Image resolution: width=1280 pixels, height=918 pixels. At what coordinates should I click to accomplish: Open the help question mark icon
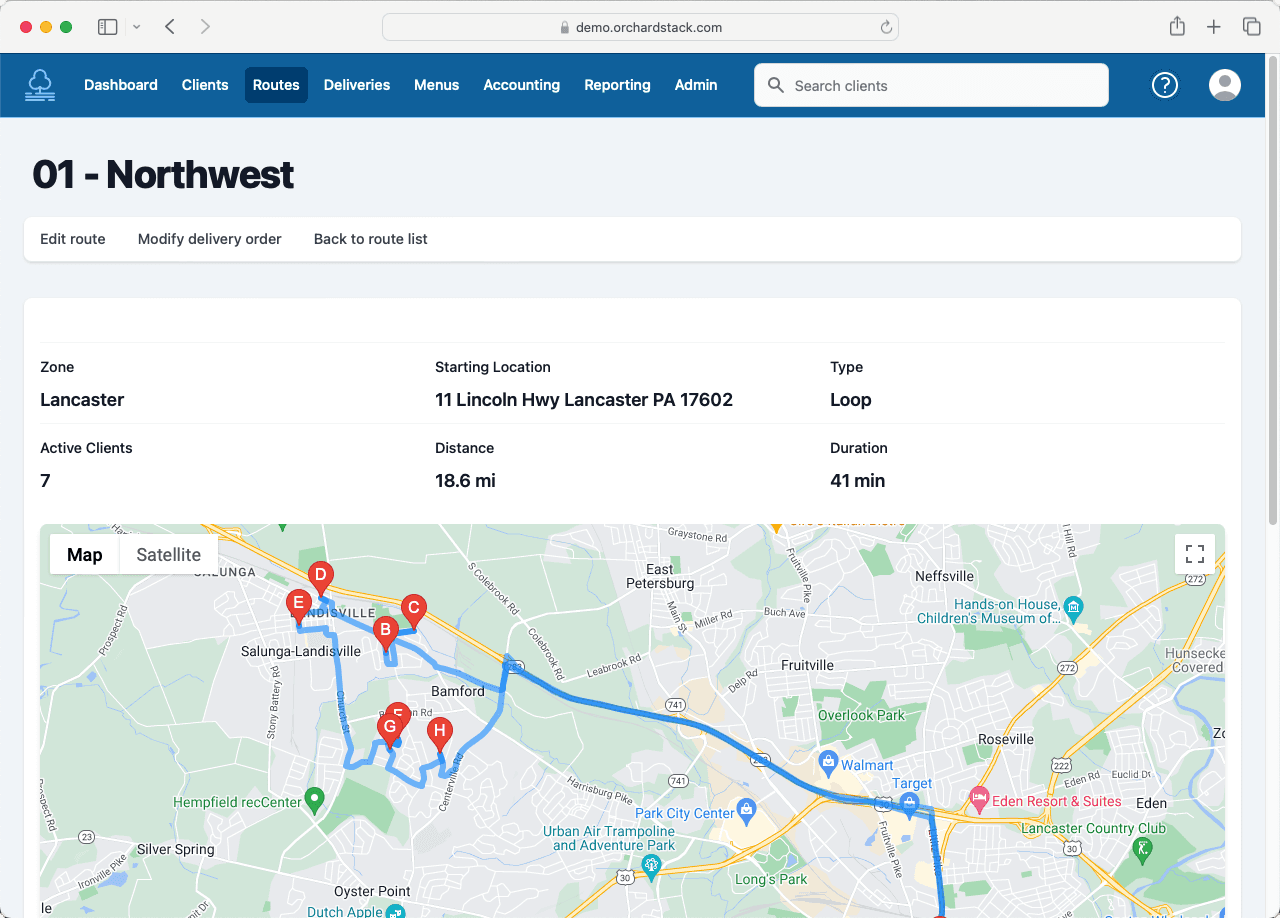(x=1165, y=85)
